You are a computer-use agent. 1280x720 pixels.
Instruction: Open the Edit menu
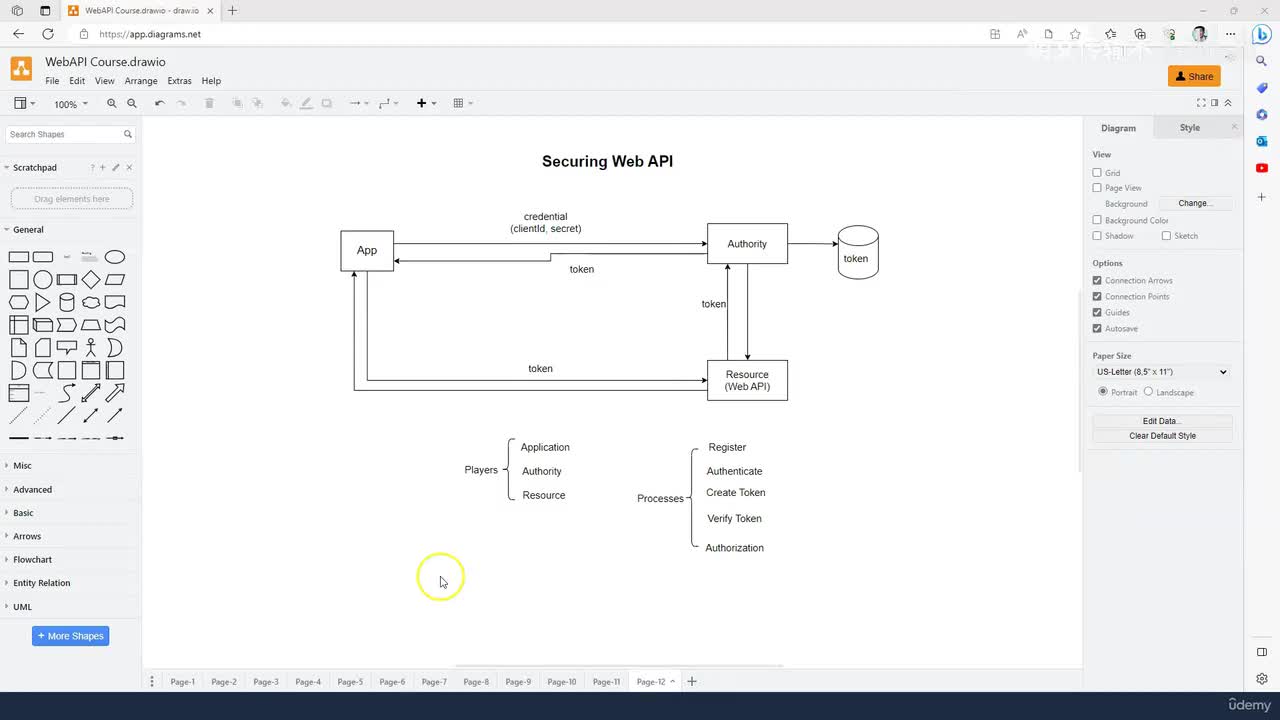pos(77,81)
